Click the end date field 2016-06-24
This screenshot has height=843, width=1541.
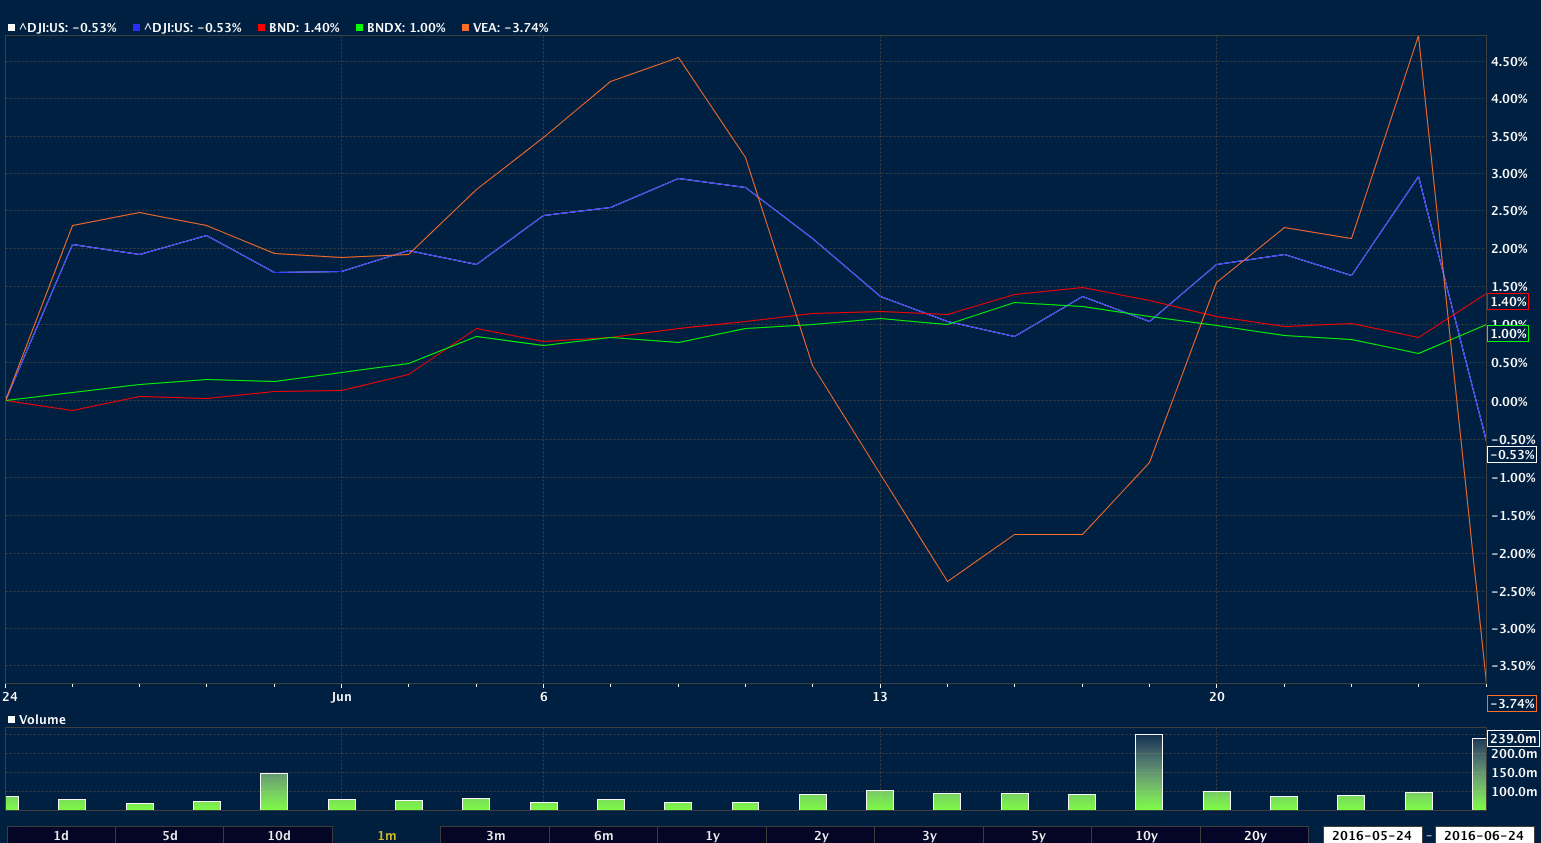[1484, 835]
